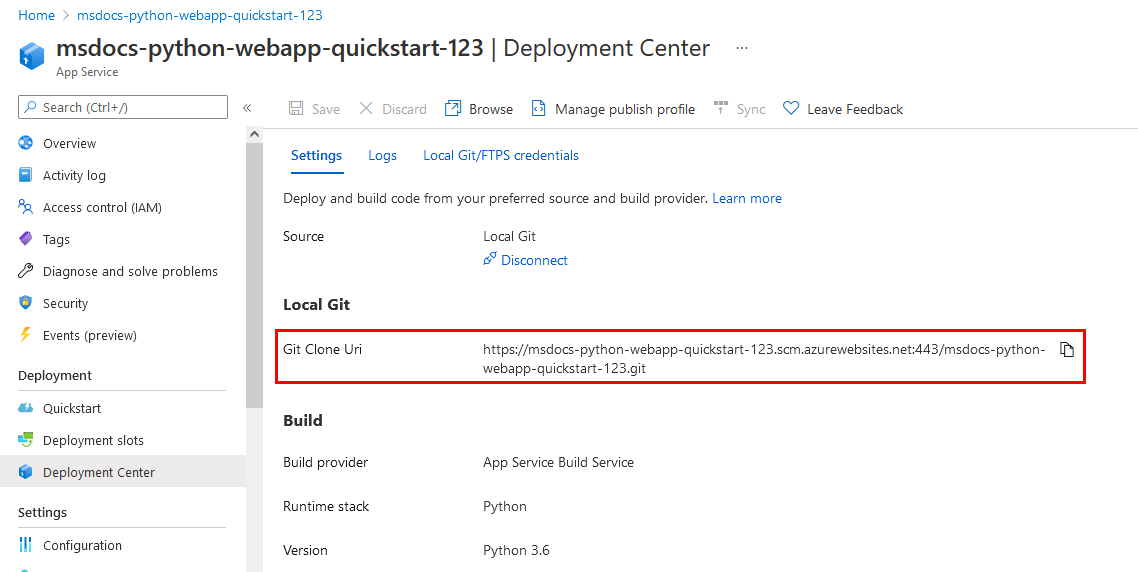The height and width of the screenshot is (572, 1138).
Task: Click the Learn more link
Action: pyautogui.click(x=746, y=199)
